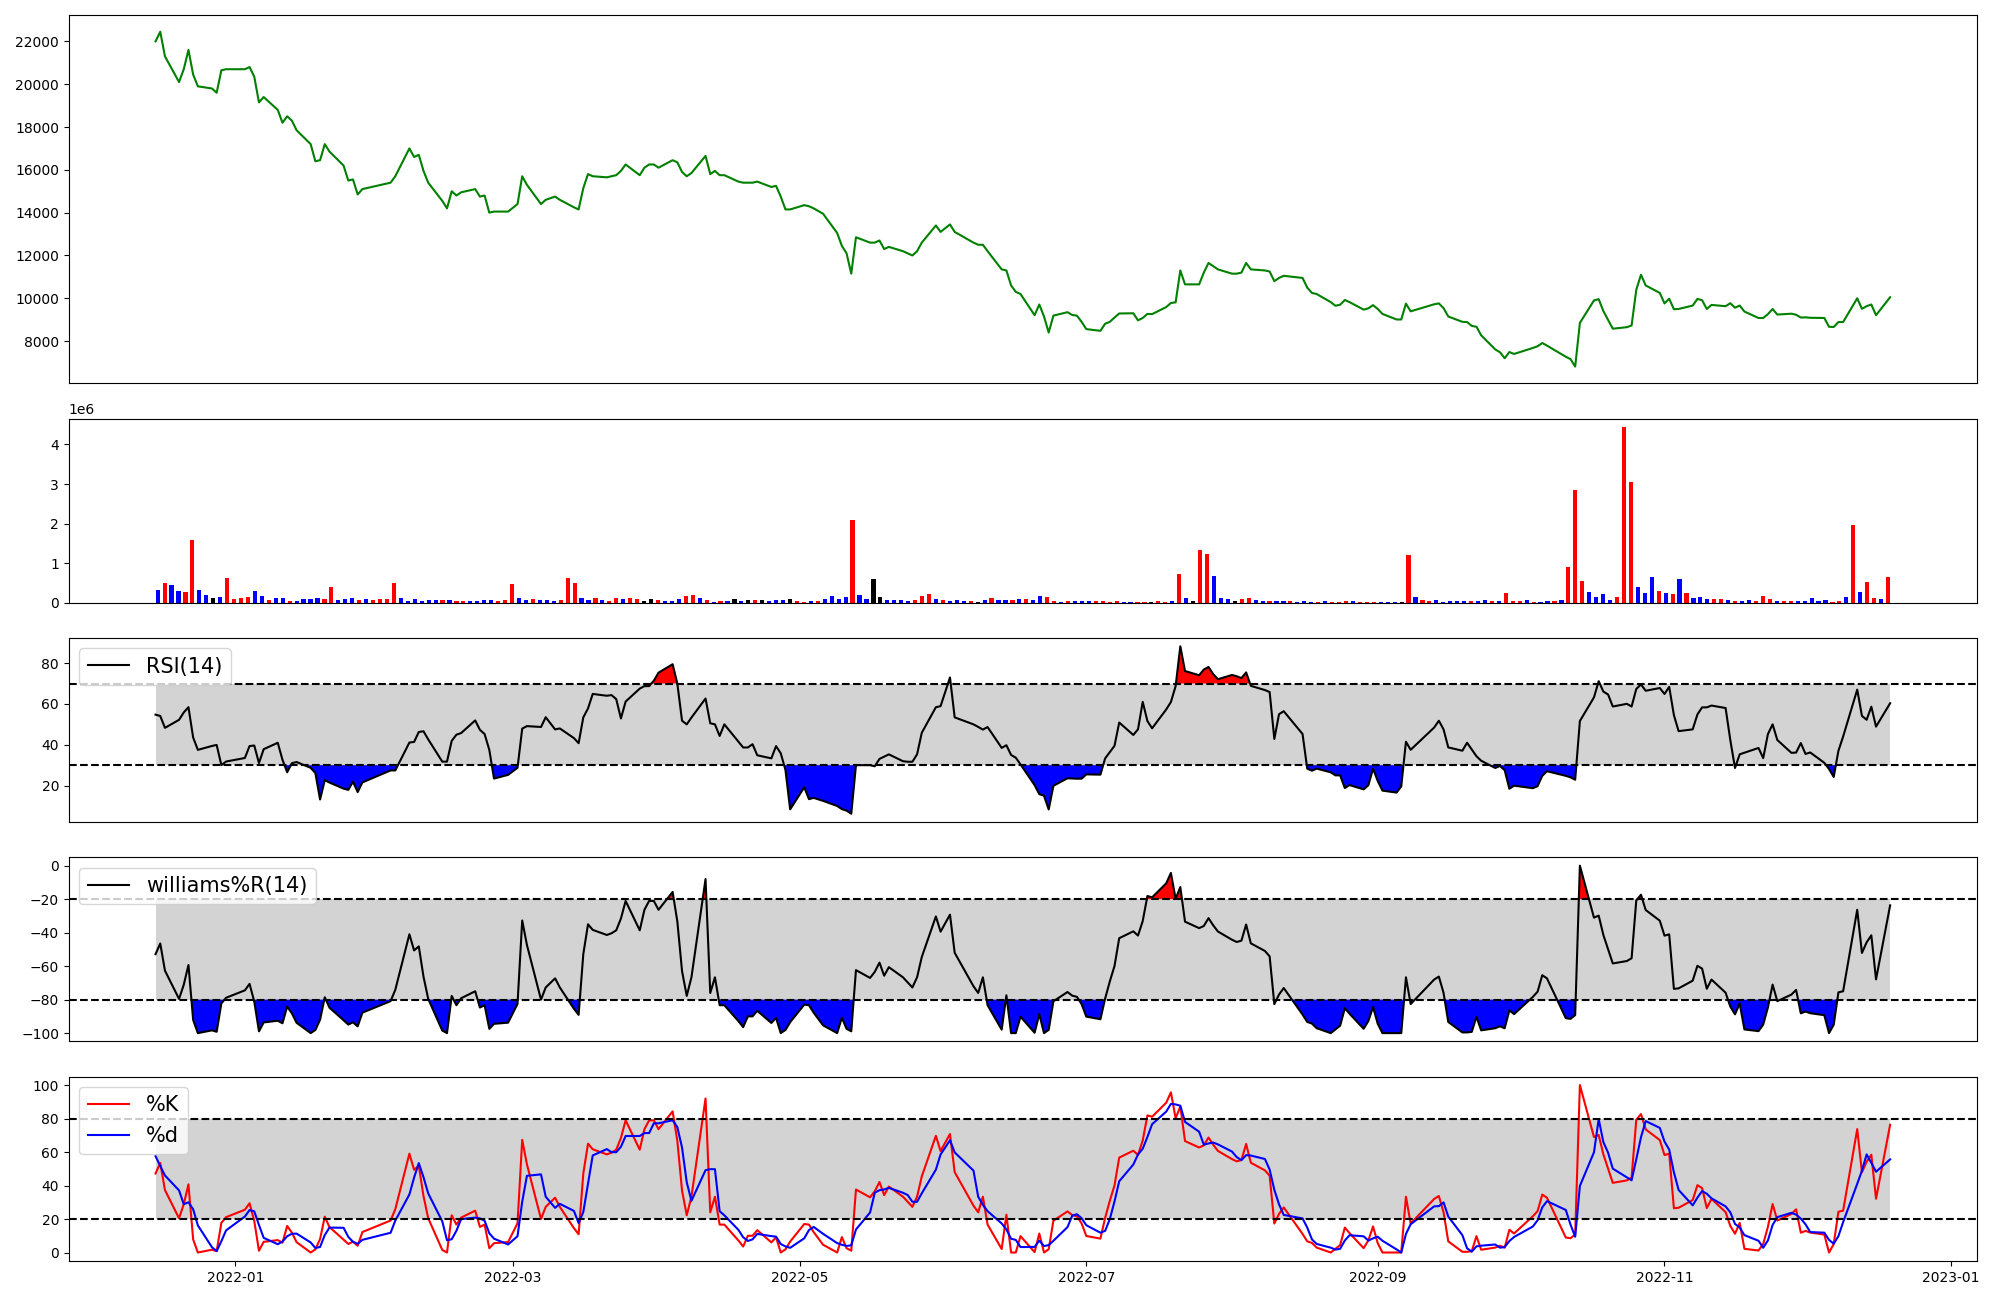Click the 12000 price axis label
2000x1300 pixels.
tap(37, 256)
